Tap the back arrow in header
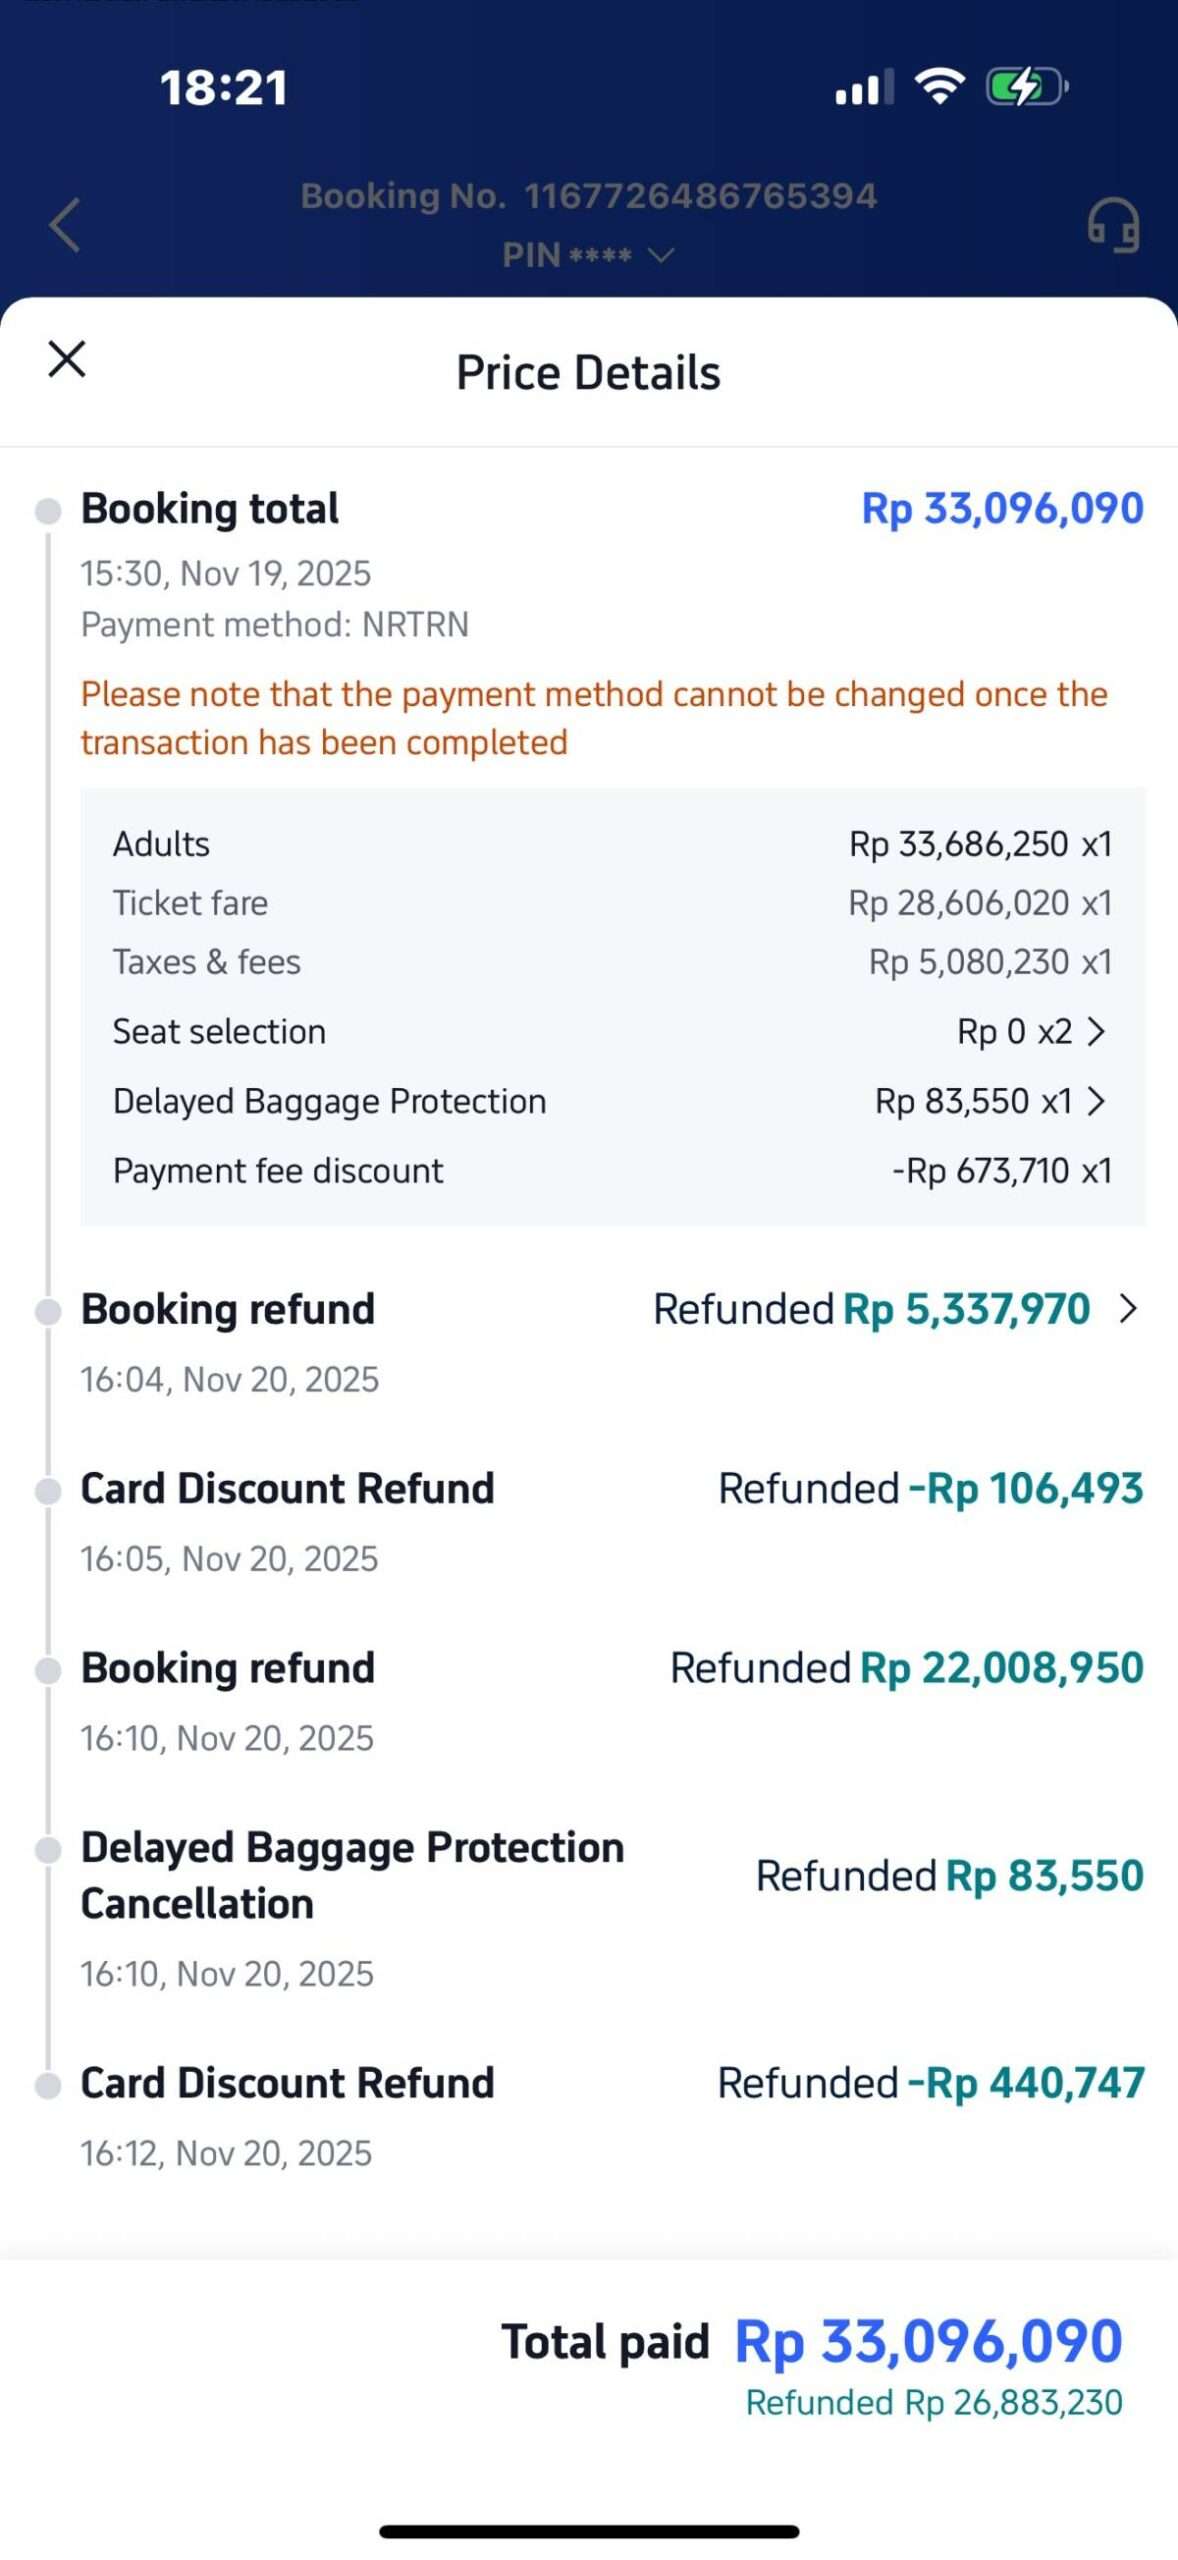Viewport: 1178px width, 2560px height. (65, 224)
